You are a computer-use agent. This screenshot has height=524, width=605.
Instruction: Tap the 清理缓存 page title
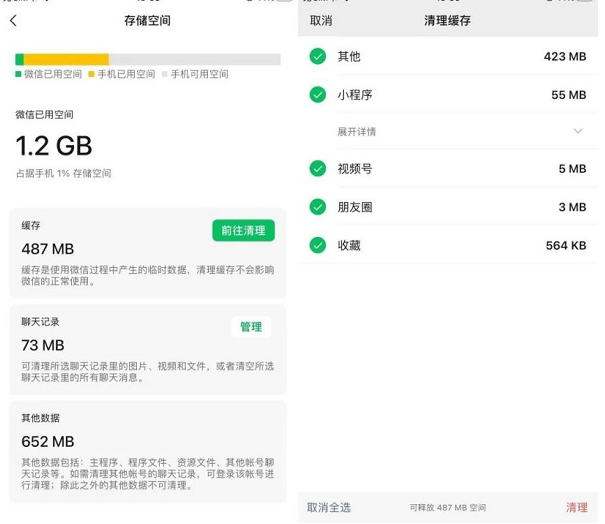click(447, 20)
